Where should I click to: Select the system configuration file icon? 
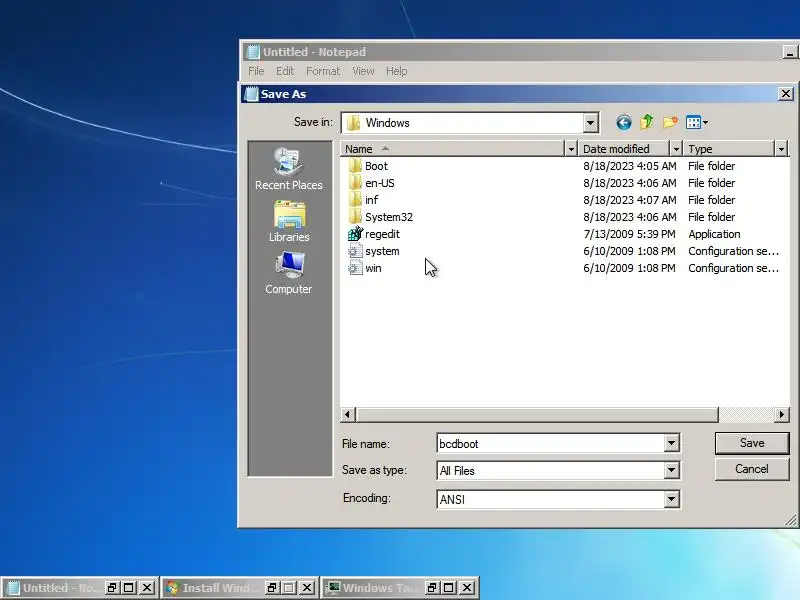coord(355,251)
